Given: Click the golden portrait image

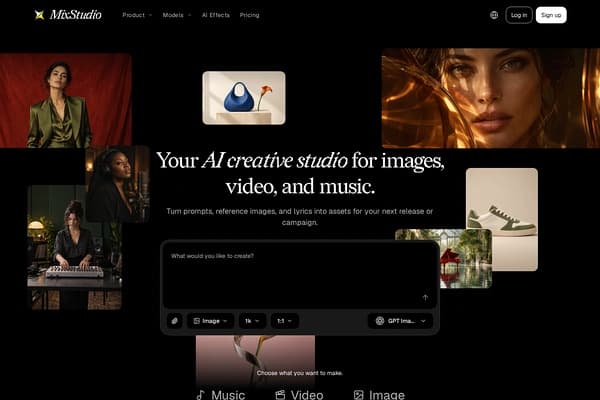Looking at the screenshot, I should 491,98.
